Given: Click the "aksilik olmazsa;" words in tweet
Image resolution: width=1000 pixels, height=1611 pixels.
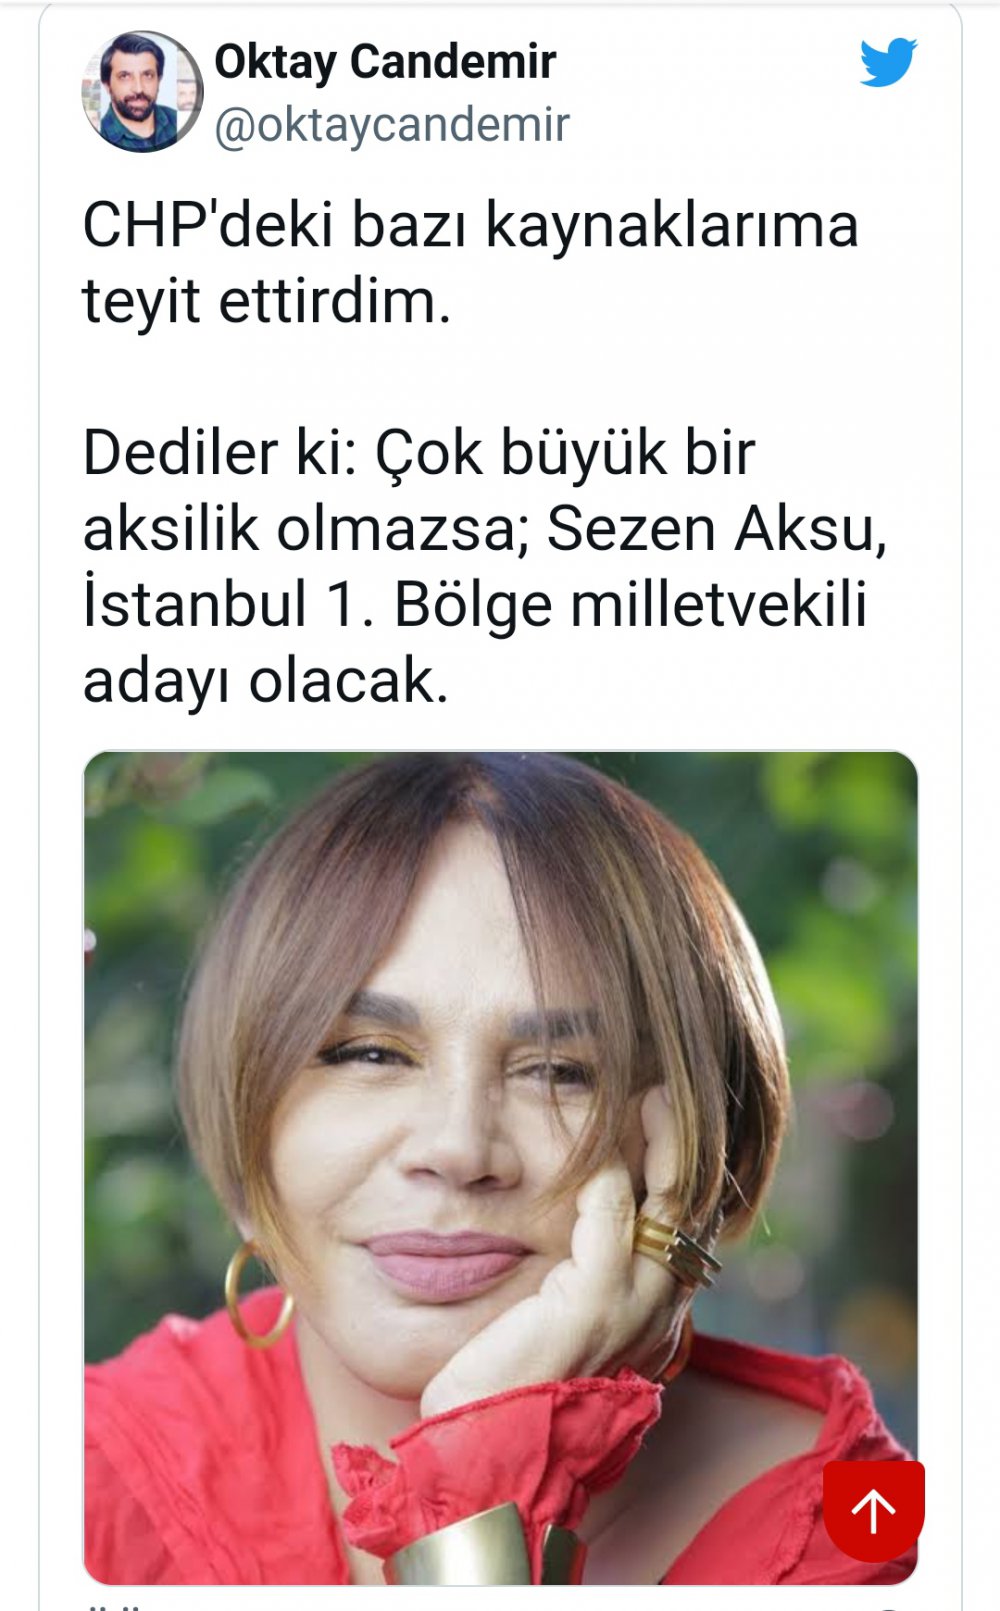Looking at the screenshot, I should click(x=306, y=529).
